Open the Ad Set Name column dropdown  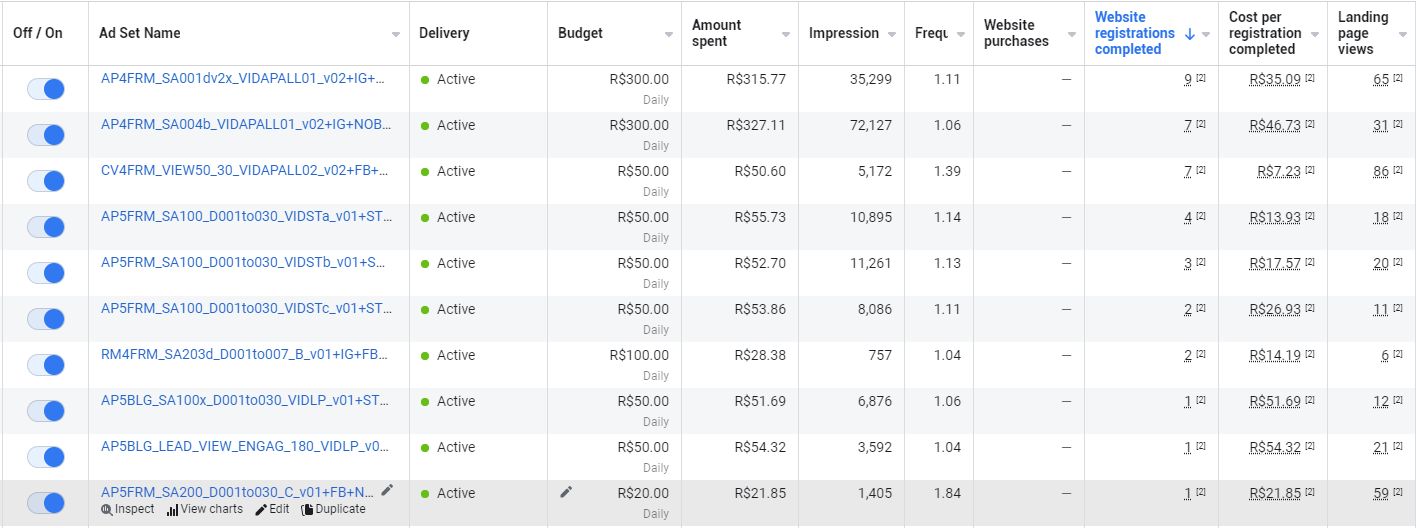tap(396, 34)
